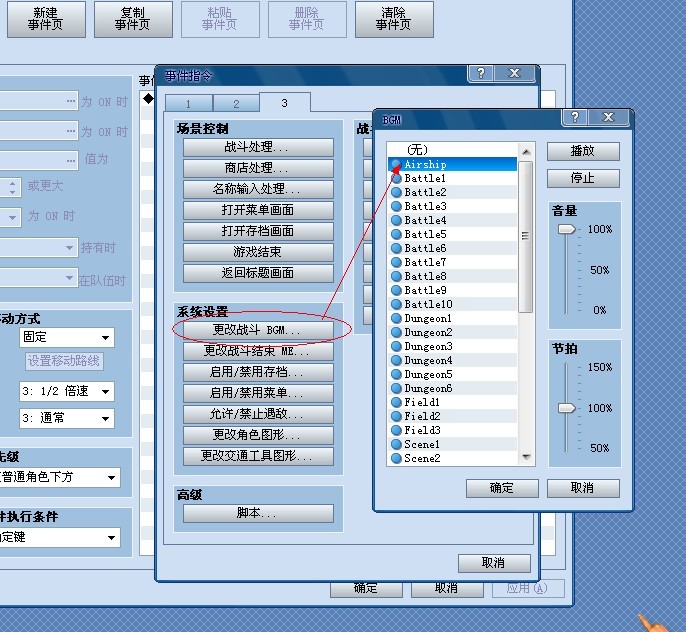Click 新建事件页 button
Viewport: 686px width, 632px height.
pos(46,19)
